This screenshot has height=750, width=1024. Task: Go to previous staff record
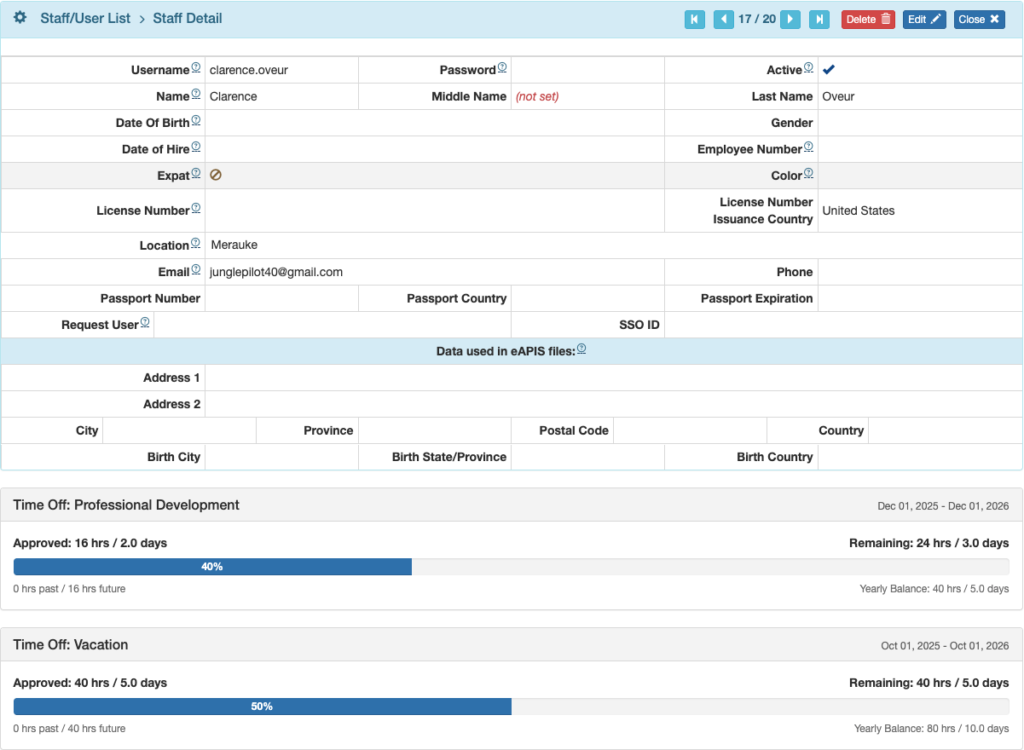pos(723,19)
